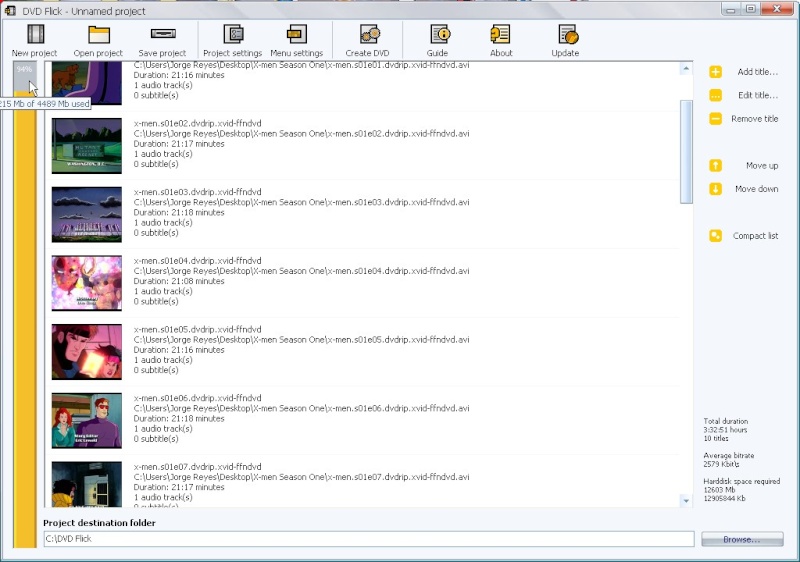Click title name x-men.s01e02.dvdrip.xvid-ffndvd
The image size is (800, 562).
coord(197,123)
